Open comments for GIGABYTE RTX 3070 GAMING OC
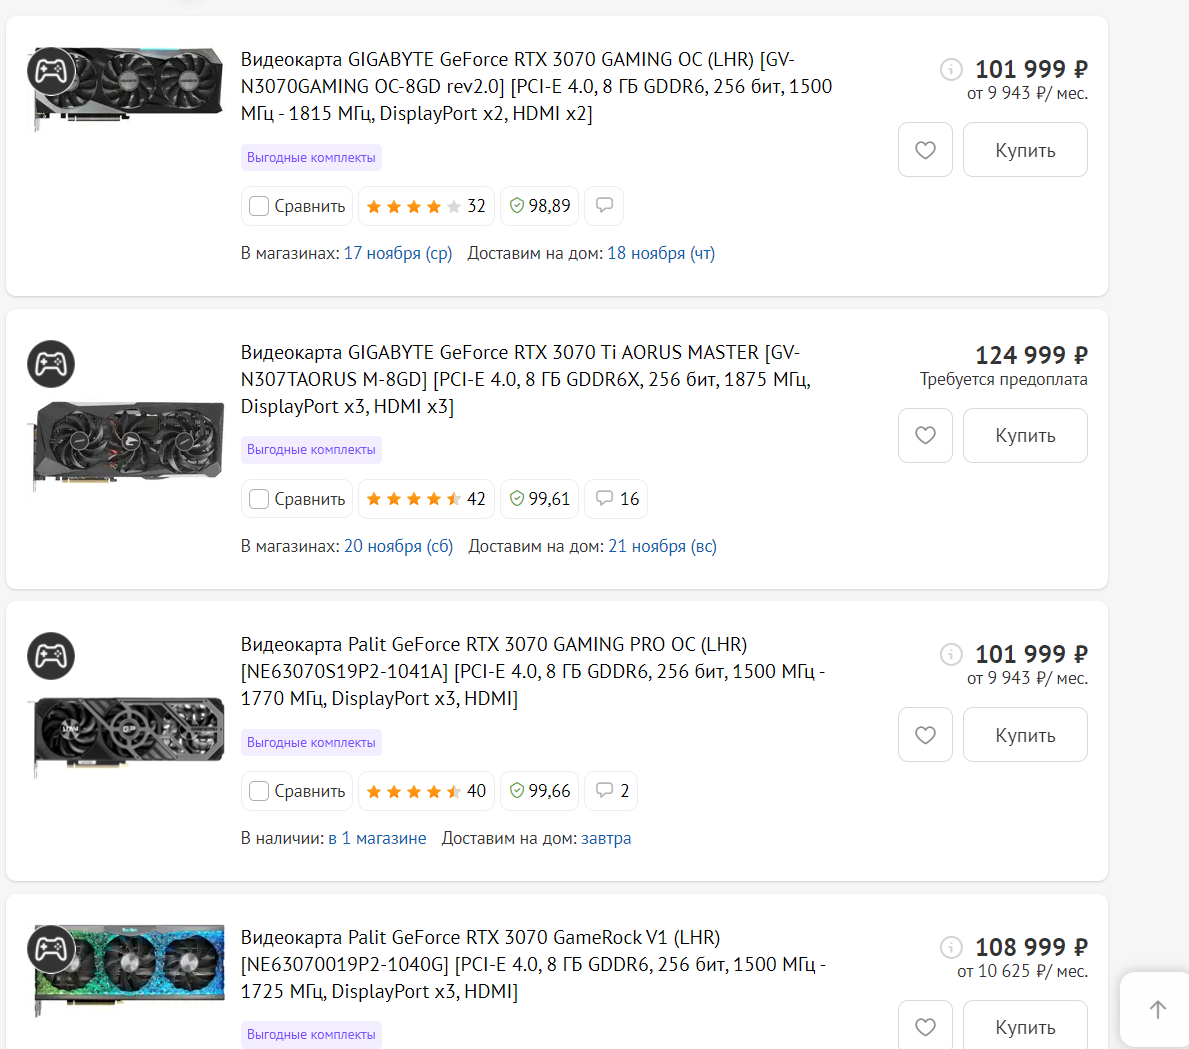This screenshot has height=1049, width=1189. (604, 206)
